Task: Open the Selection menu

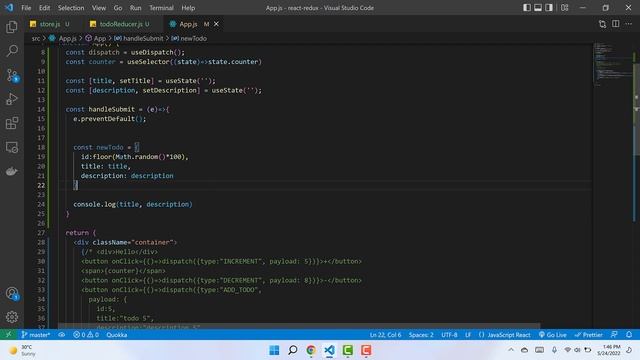Action: [71, 8]
